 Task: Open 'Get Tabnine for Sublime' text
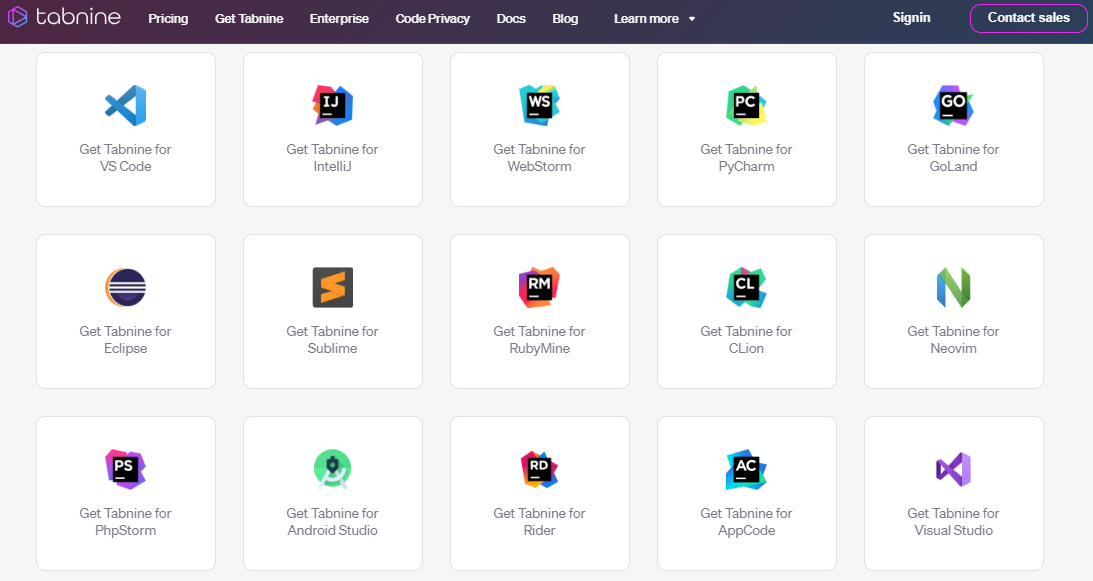point(333,340)
